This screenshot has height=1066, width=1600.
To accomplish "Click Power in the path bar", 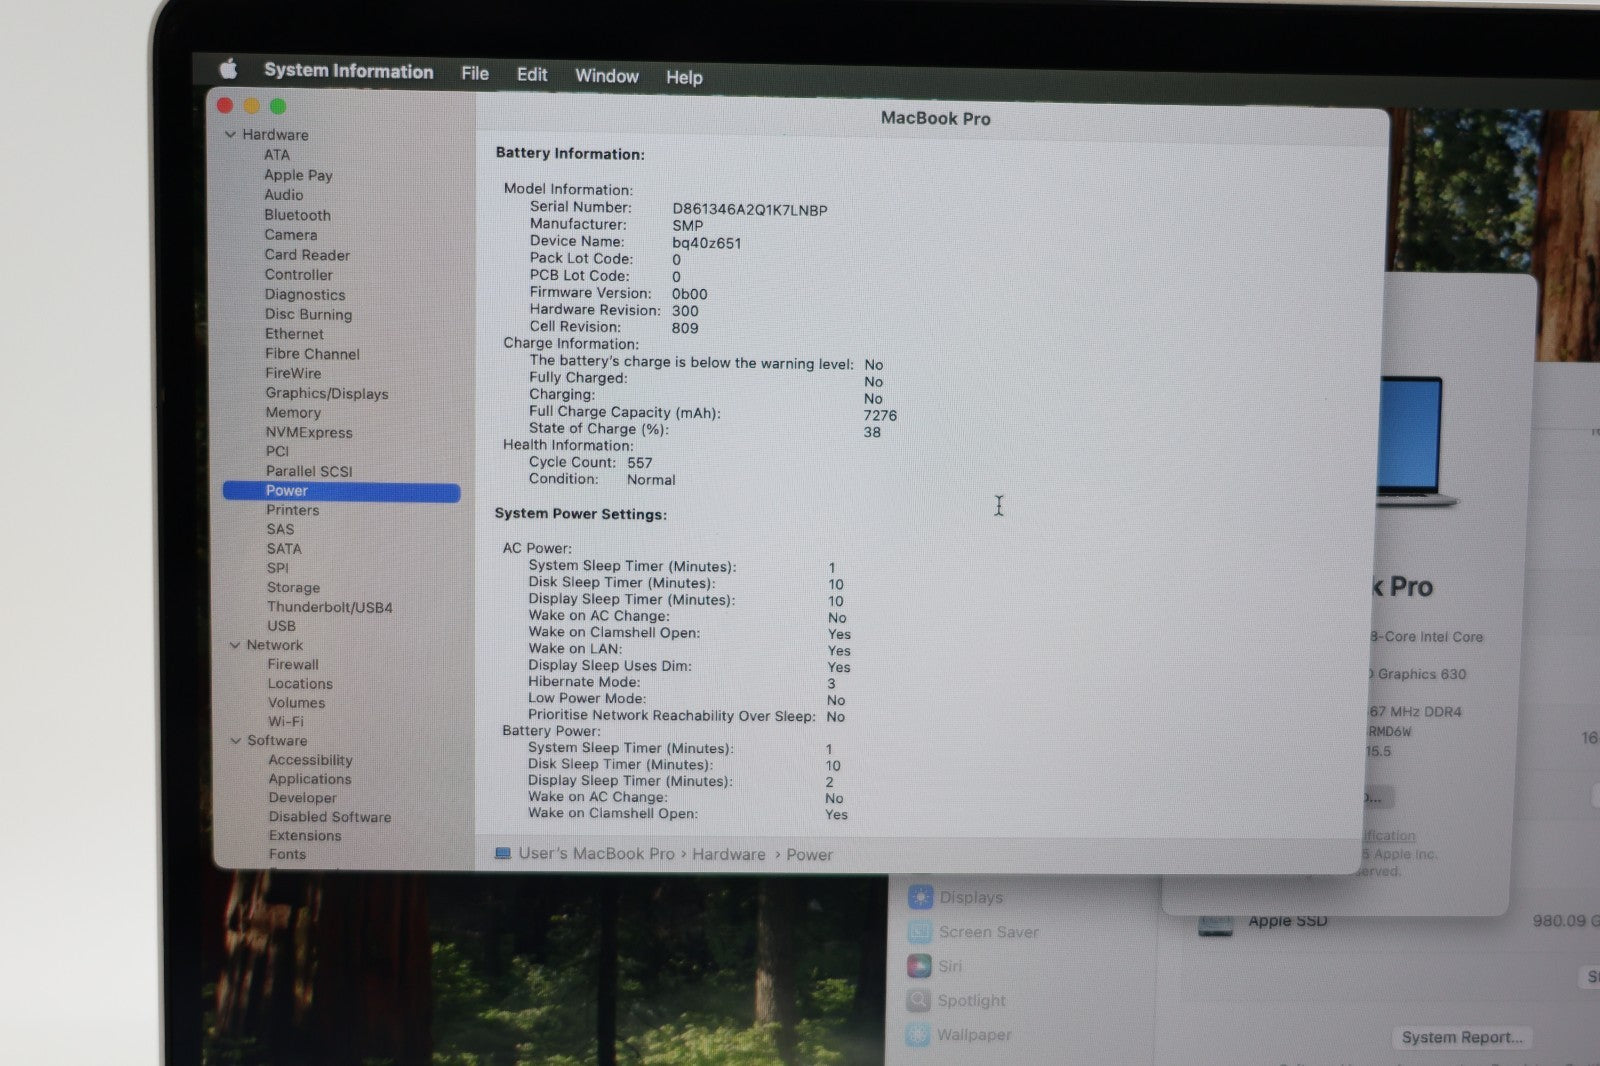I will [809, 855].
